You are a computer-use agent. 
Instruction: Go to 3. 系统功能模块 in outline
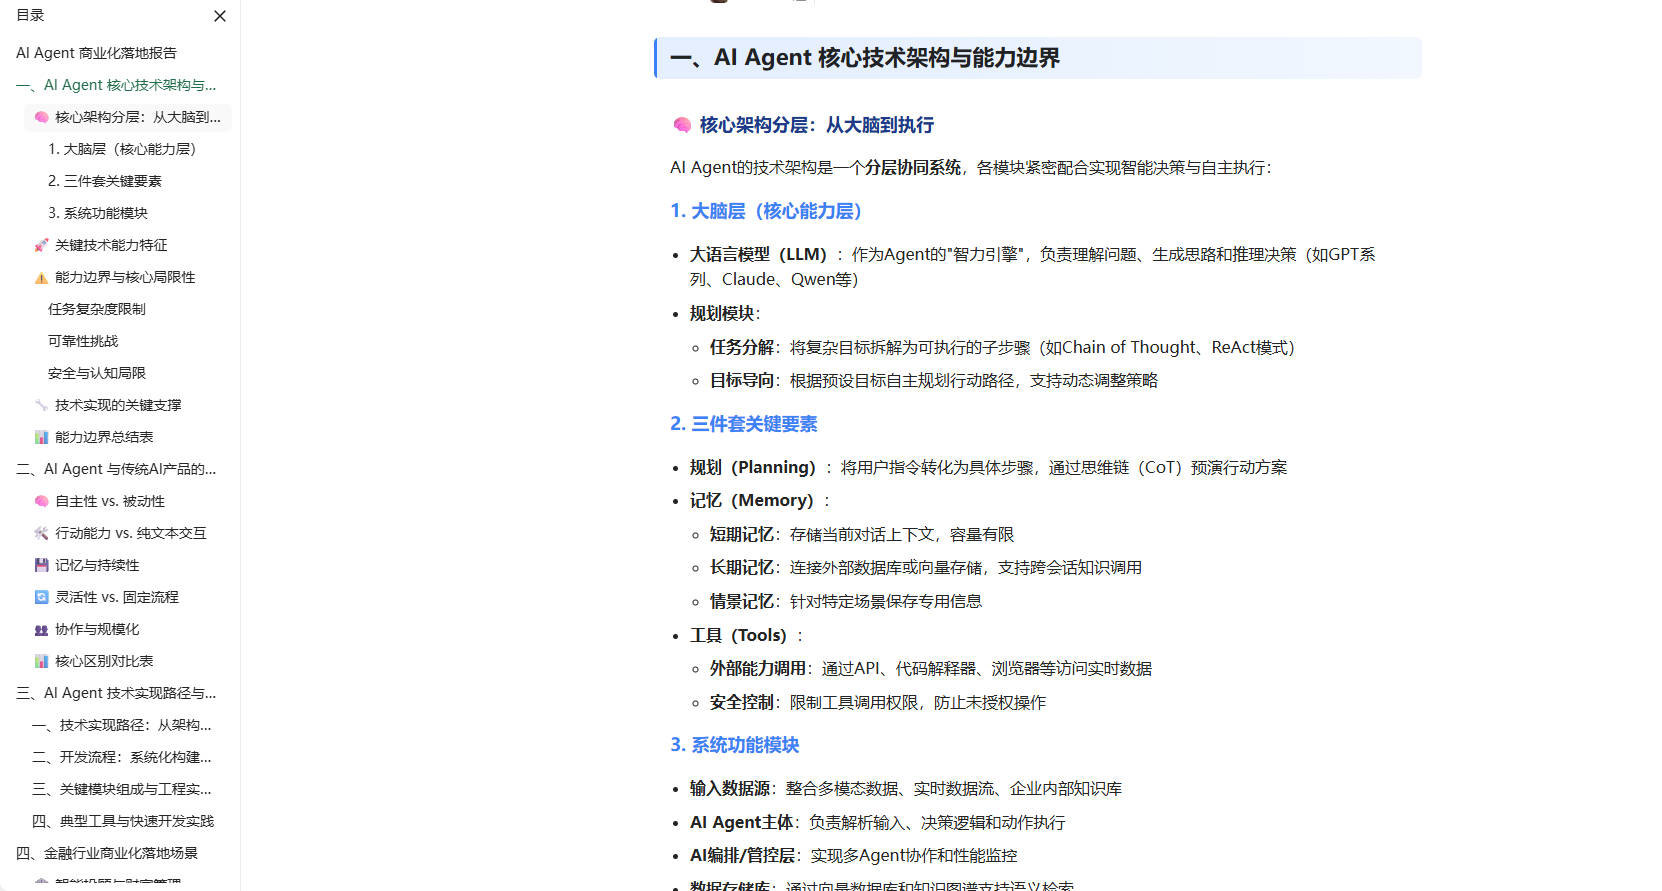tap(98, 213)
